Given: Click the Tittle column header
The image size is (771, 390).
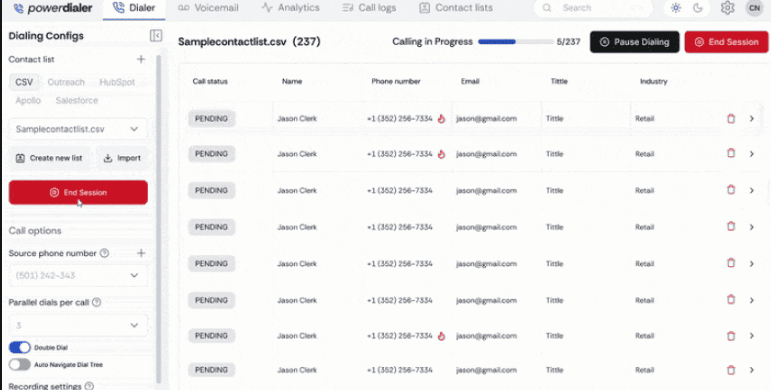Looking at the screenshot, I should (x=559, y=81).
